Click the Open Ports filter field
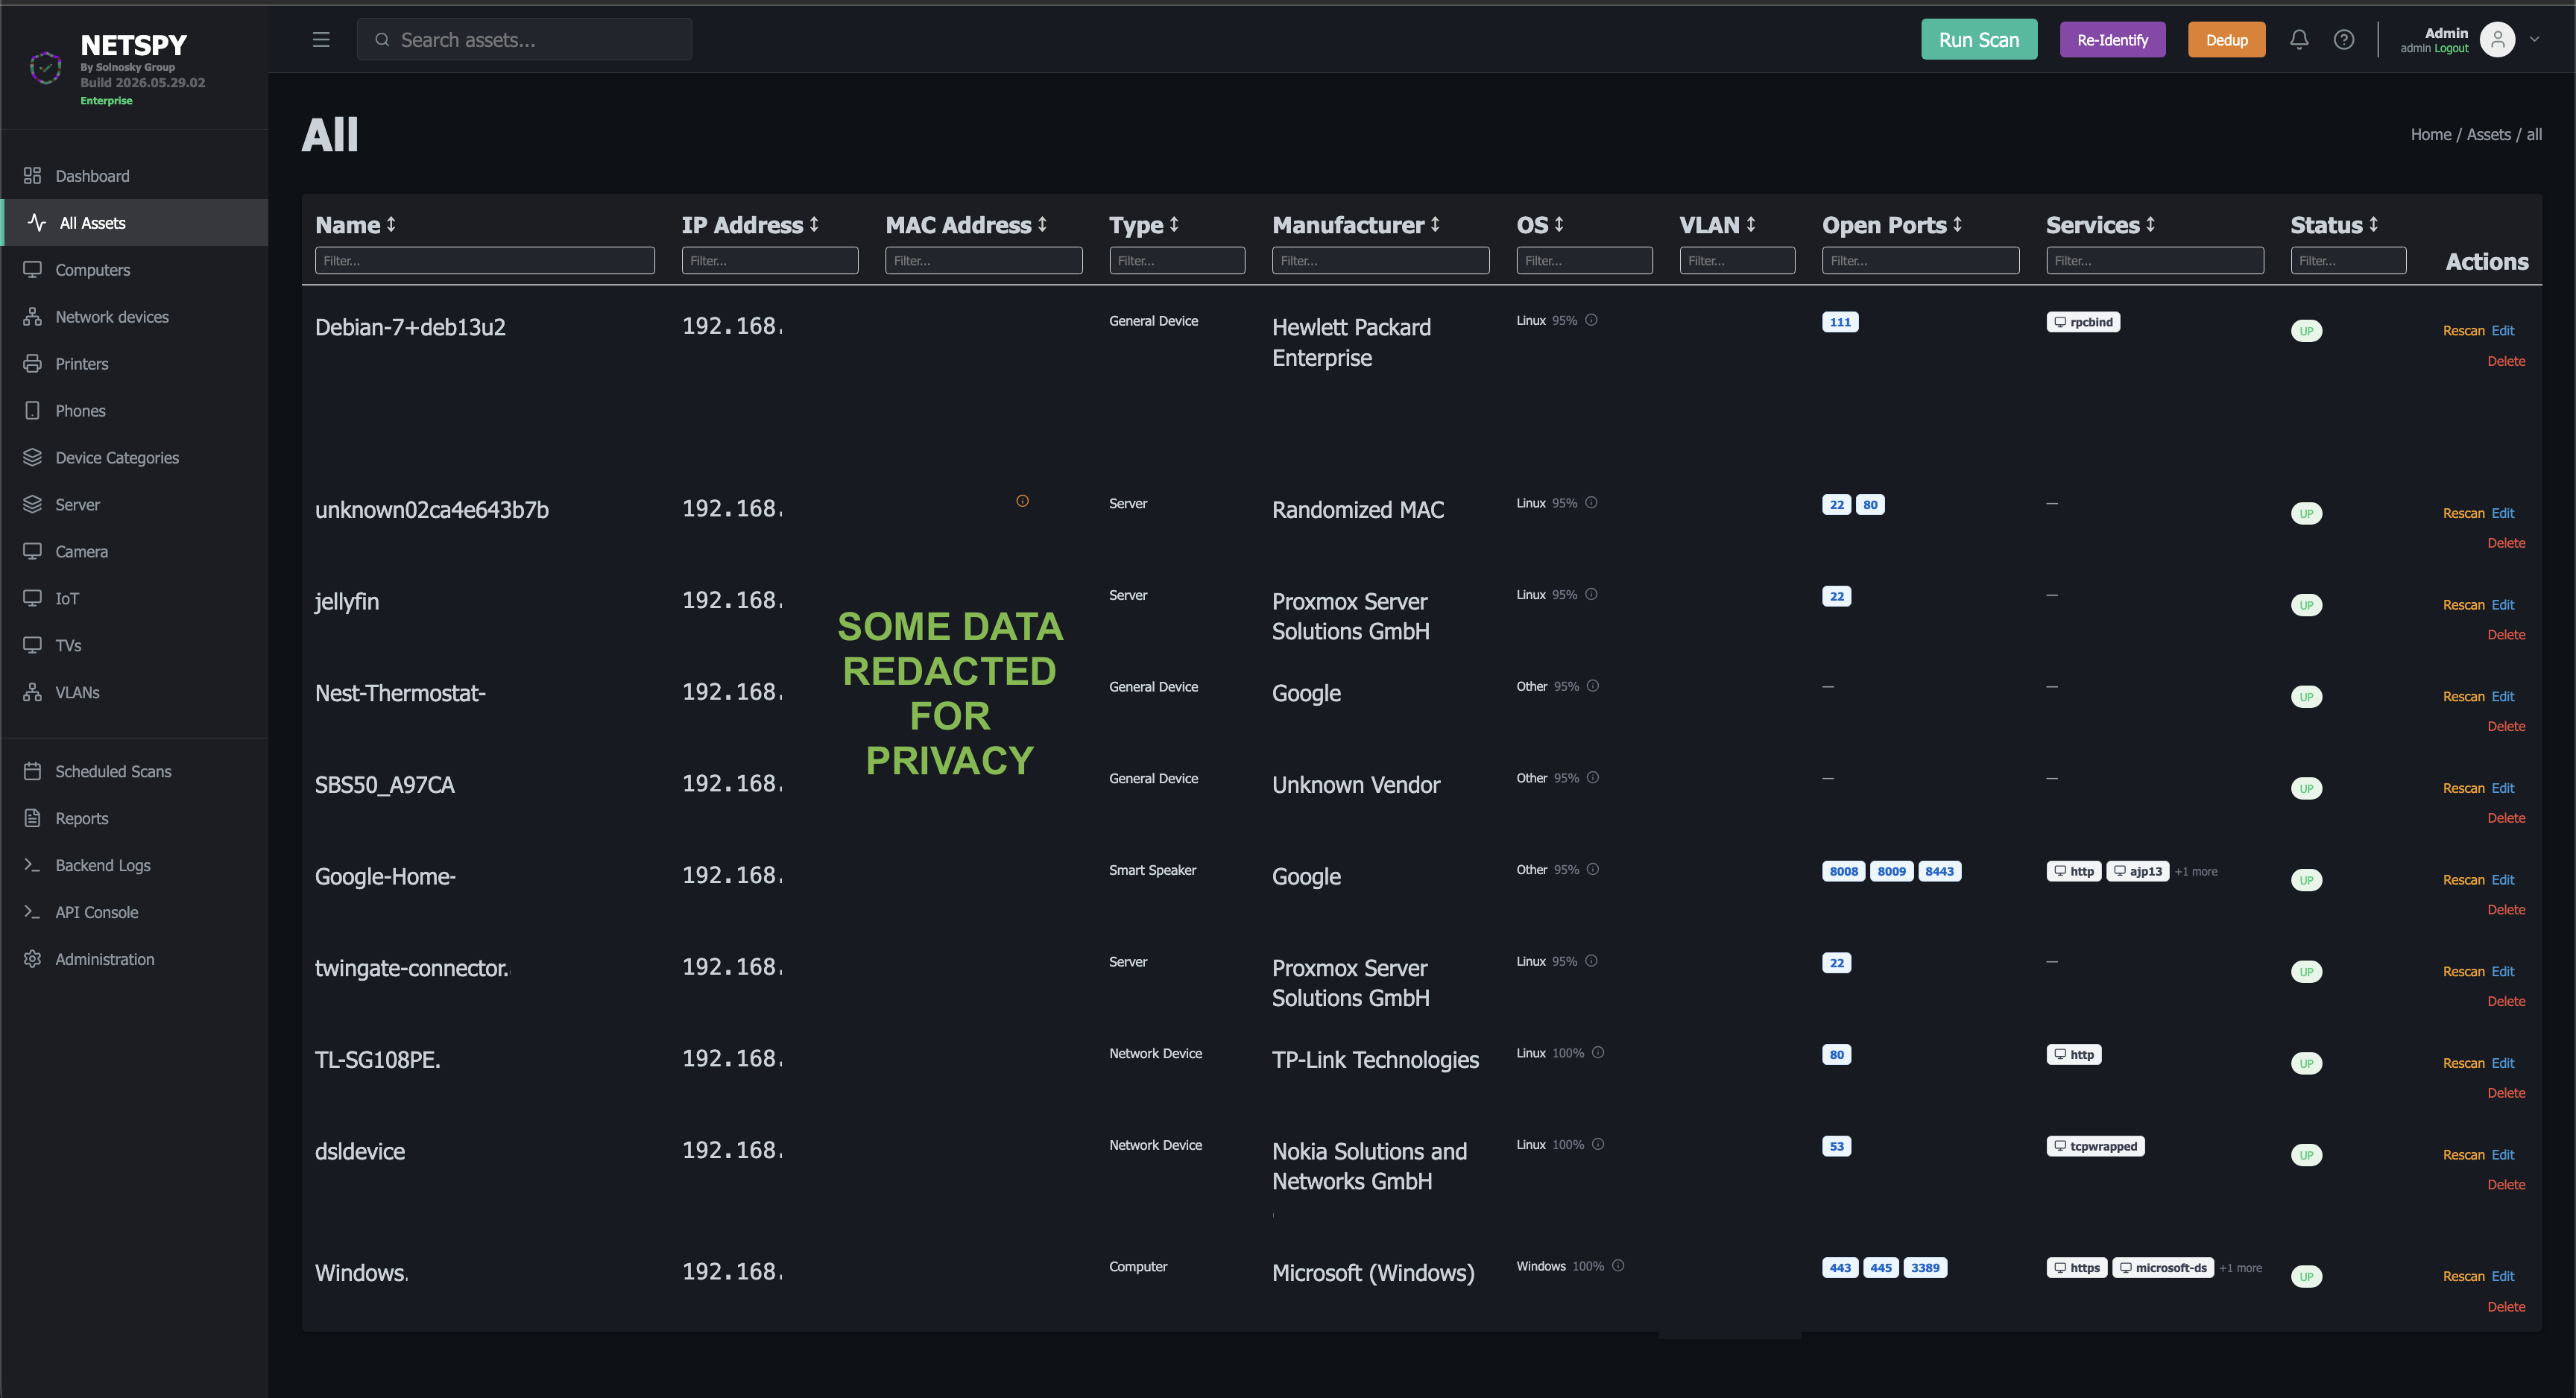 (x=1920, y=261)
